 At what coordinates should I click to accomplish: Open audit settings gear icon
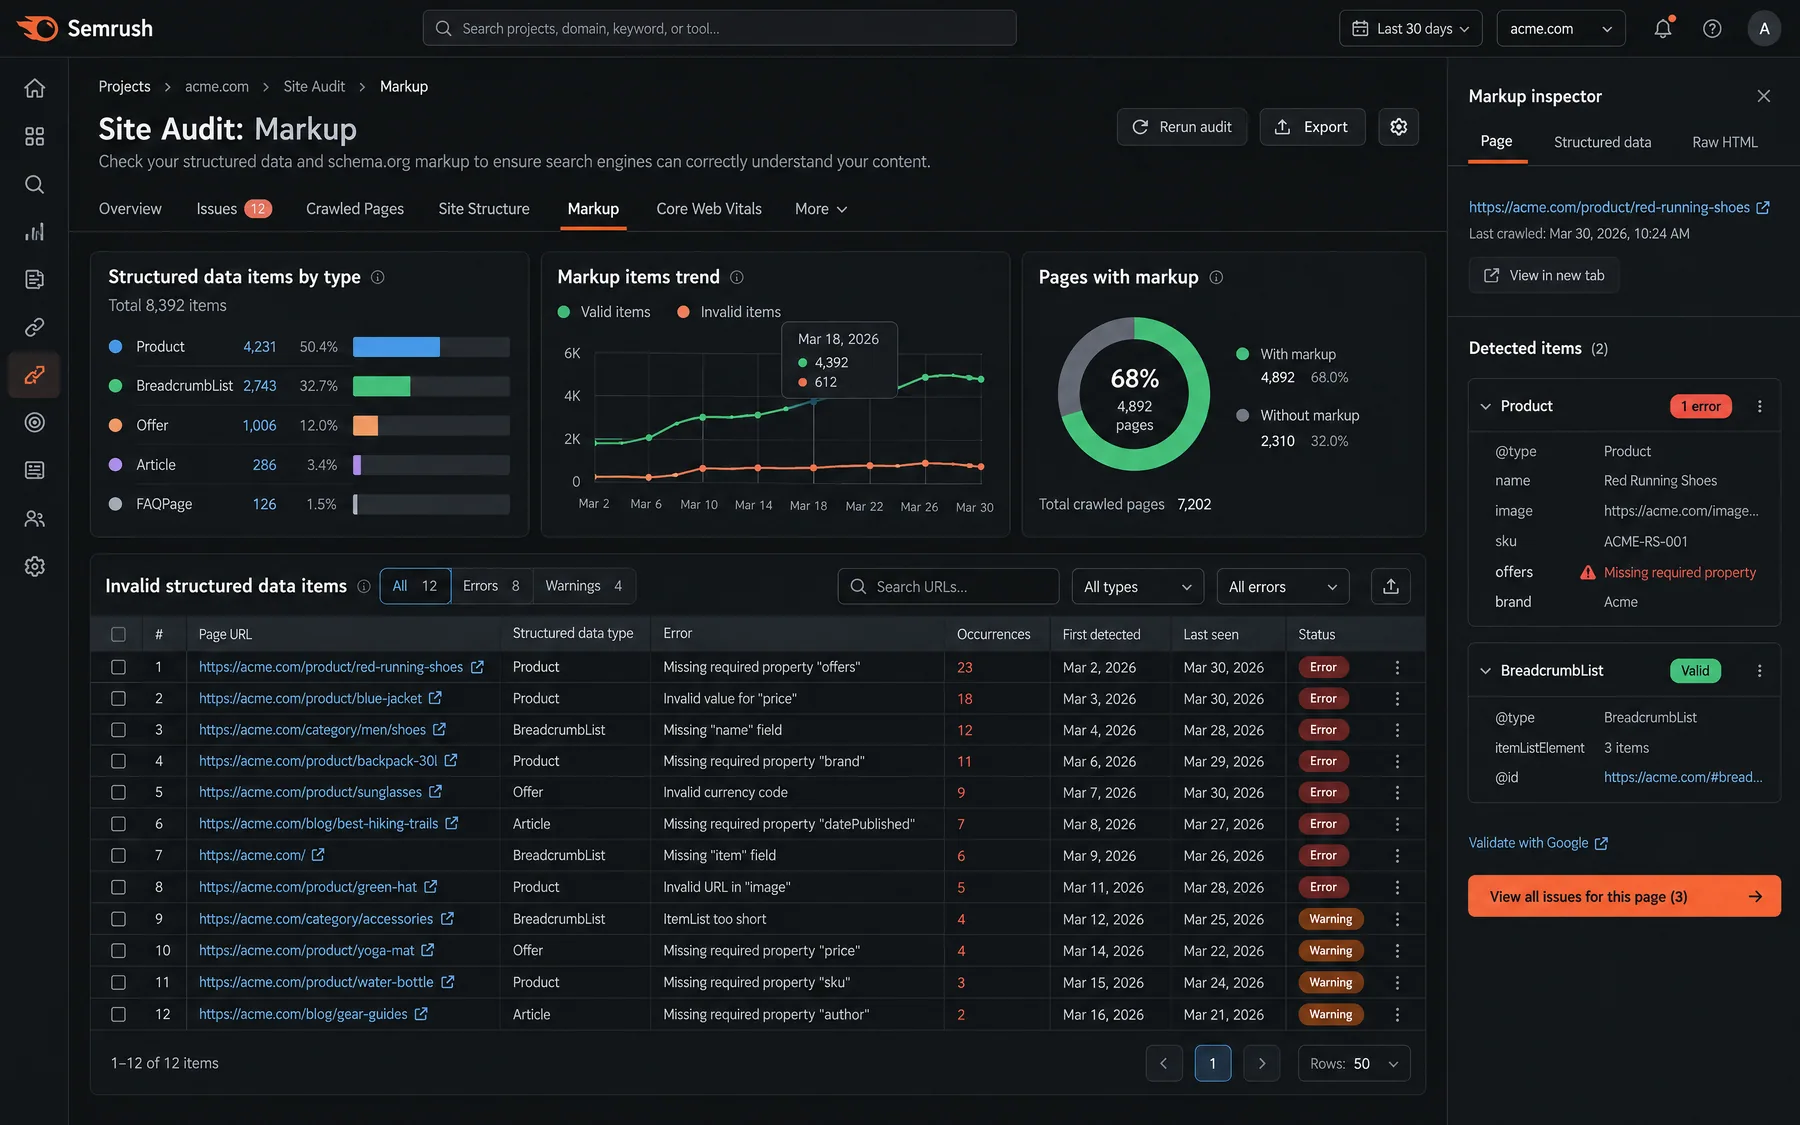tap(1398, 127)
